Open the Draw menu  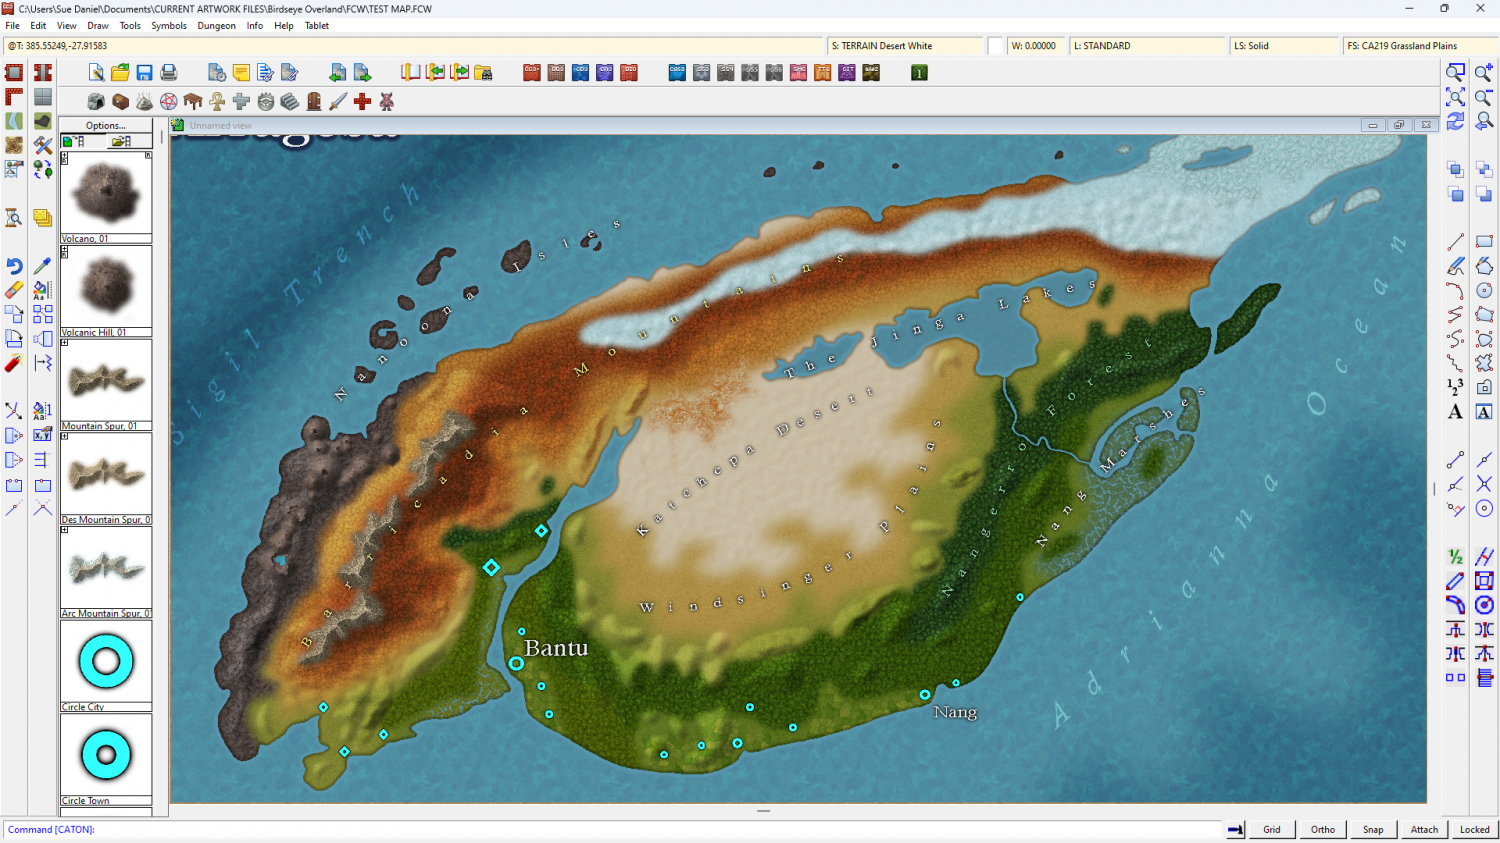point(98,26)
